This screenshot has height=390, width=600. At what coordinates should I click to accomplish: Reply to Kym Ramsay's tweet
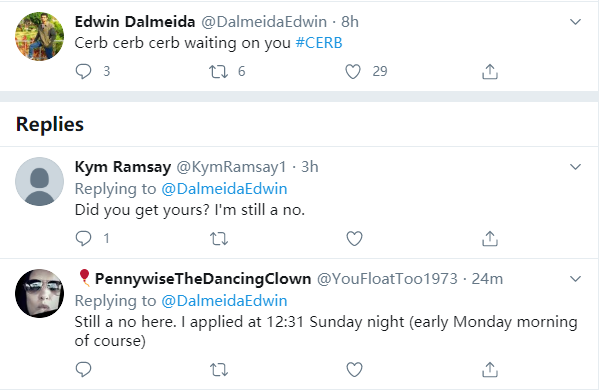(83, 238)
